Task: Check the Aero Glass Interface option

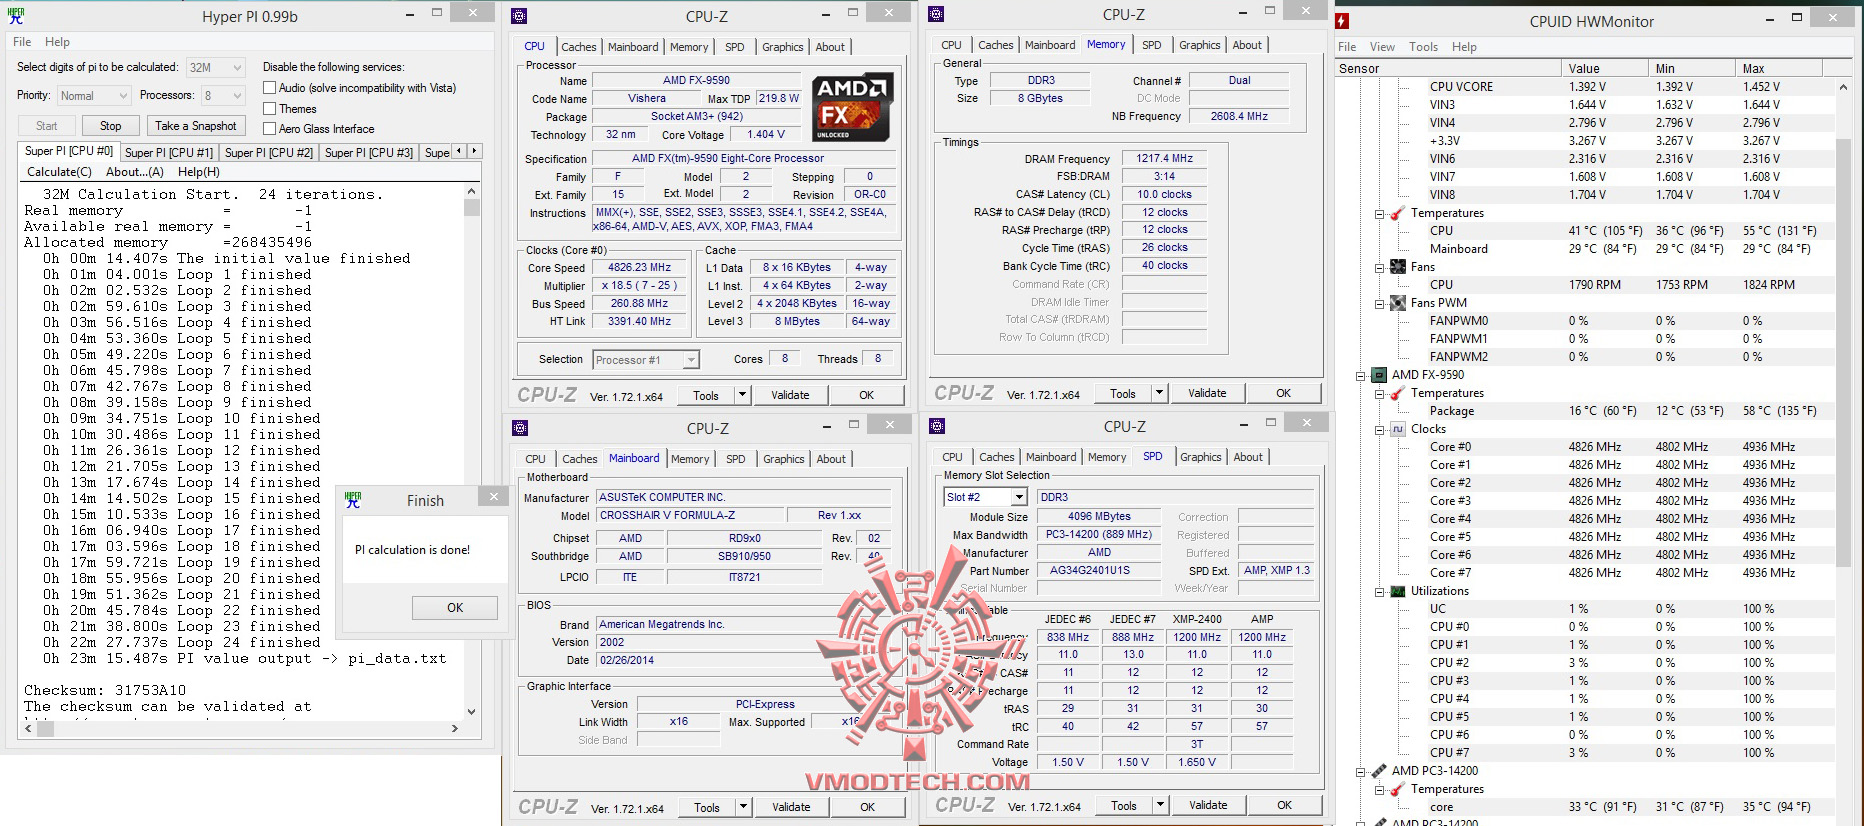Action: click(x=269, y=129)
